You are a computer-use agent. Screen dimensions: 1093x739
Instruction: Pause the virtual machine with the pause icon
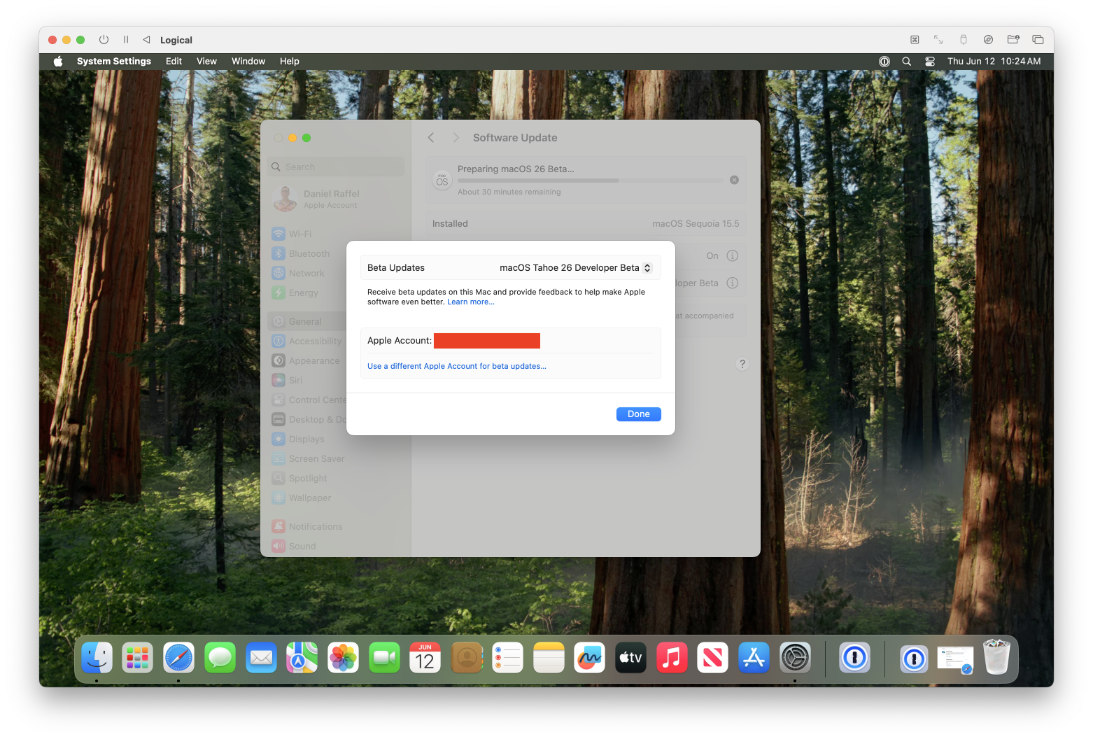pyautogui.click(x=125, y=40)
